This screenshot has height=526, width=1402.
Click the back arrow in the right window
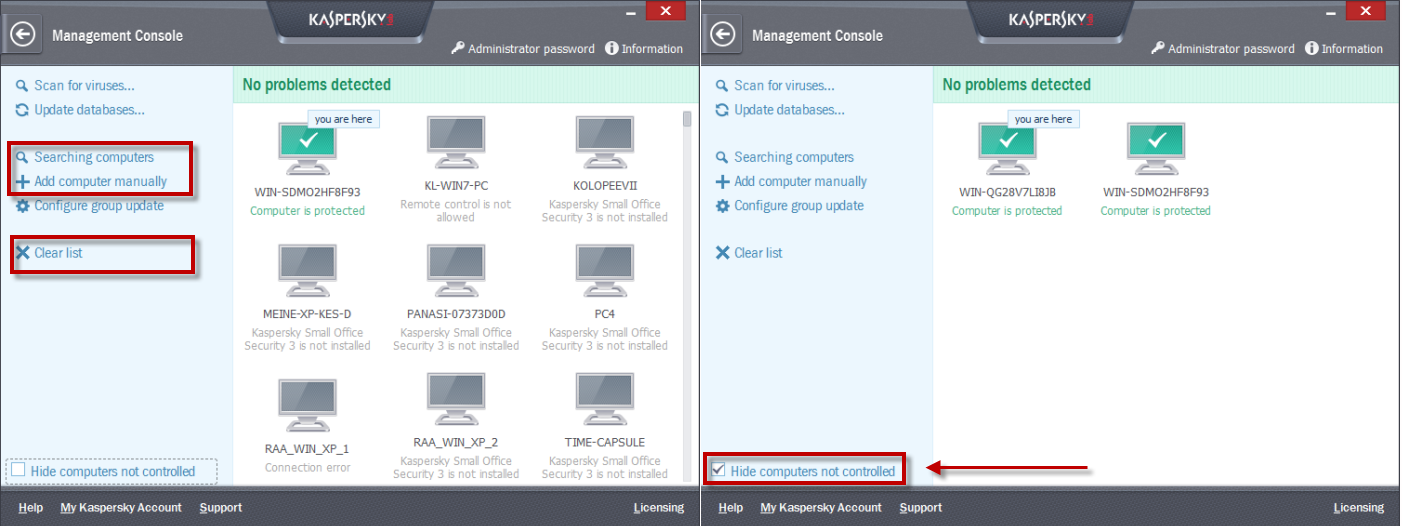[x=722, y=34]
